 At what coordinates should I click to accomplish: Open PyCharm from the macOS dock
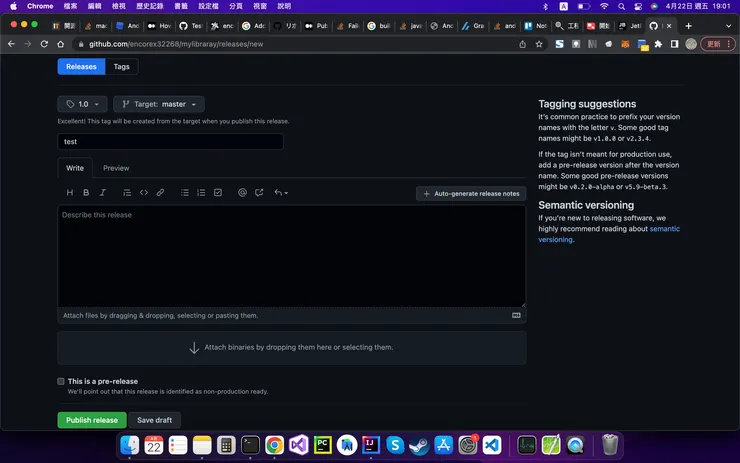pos(323,445)
